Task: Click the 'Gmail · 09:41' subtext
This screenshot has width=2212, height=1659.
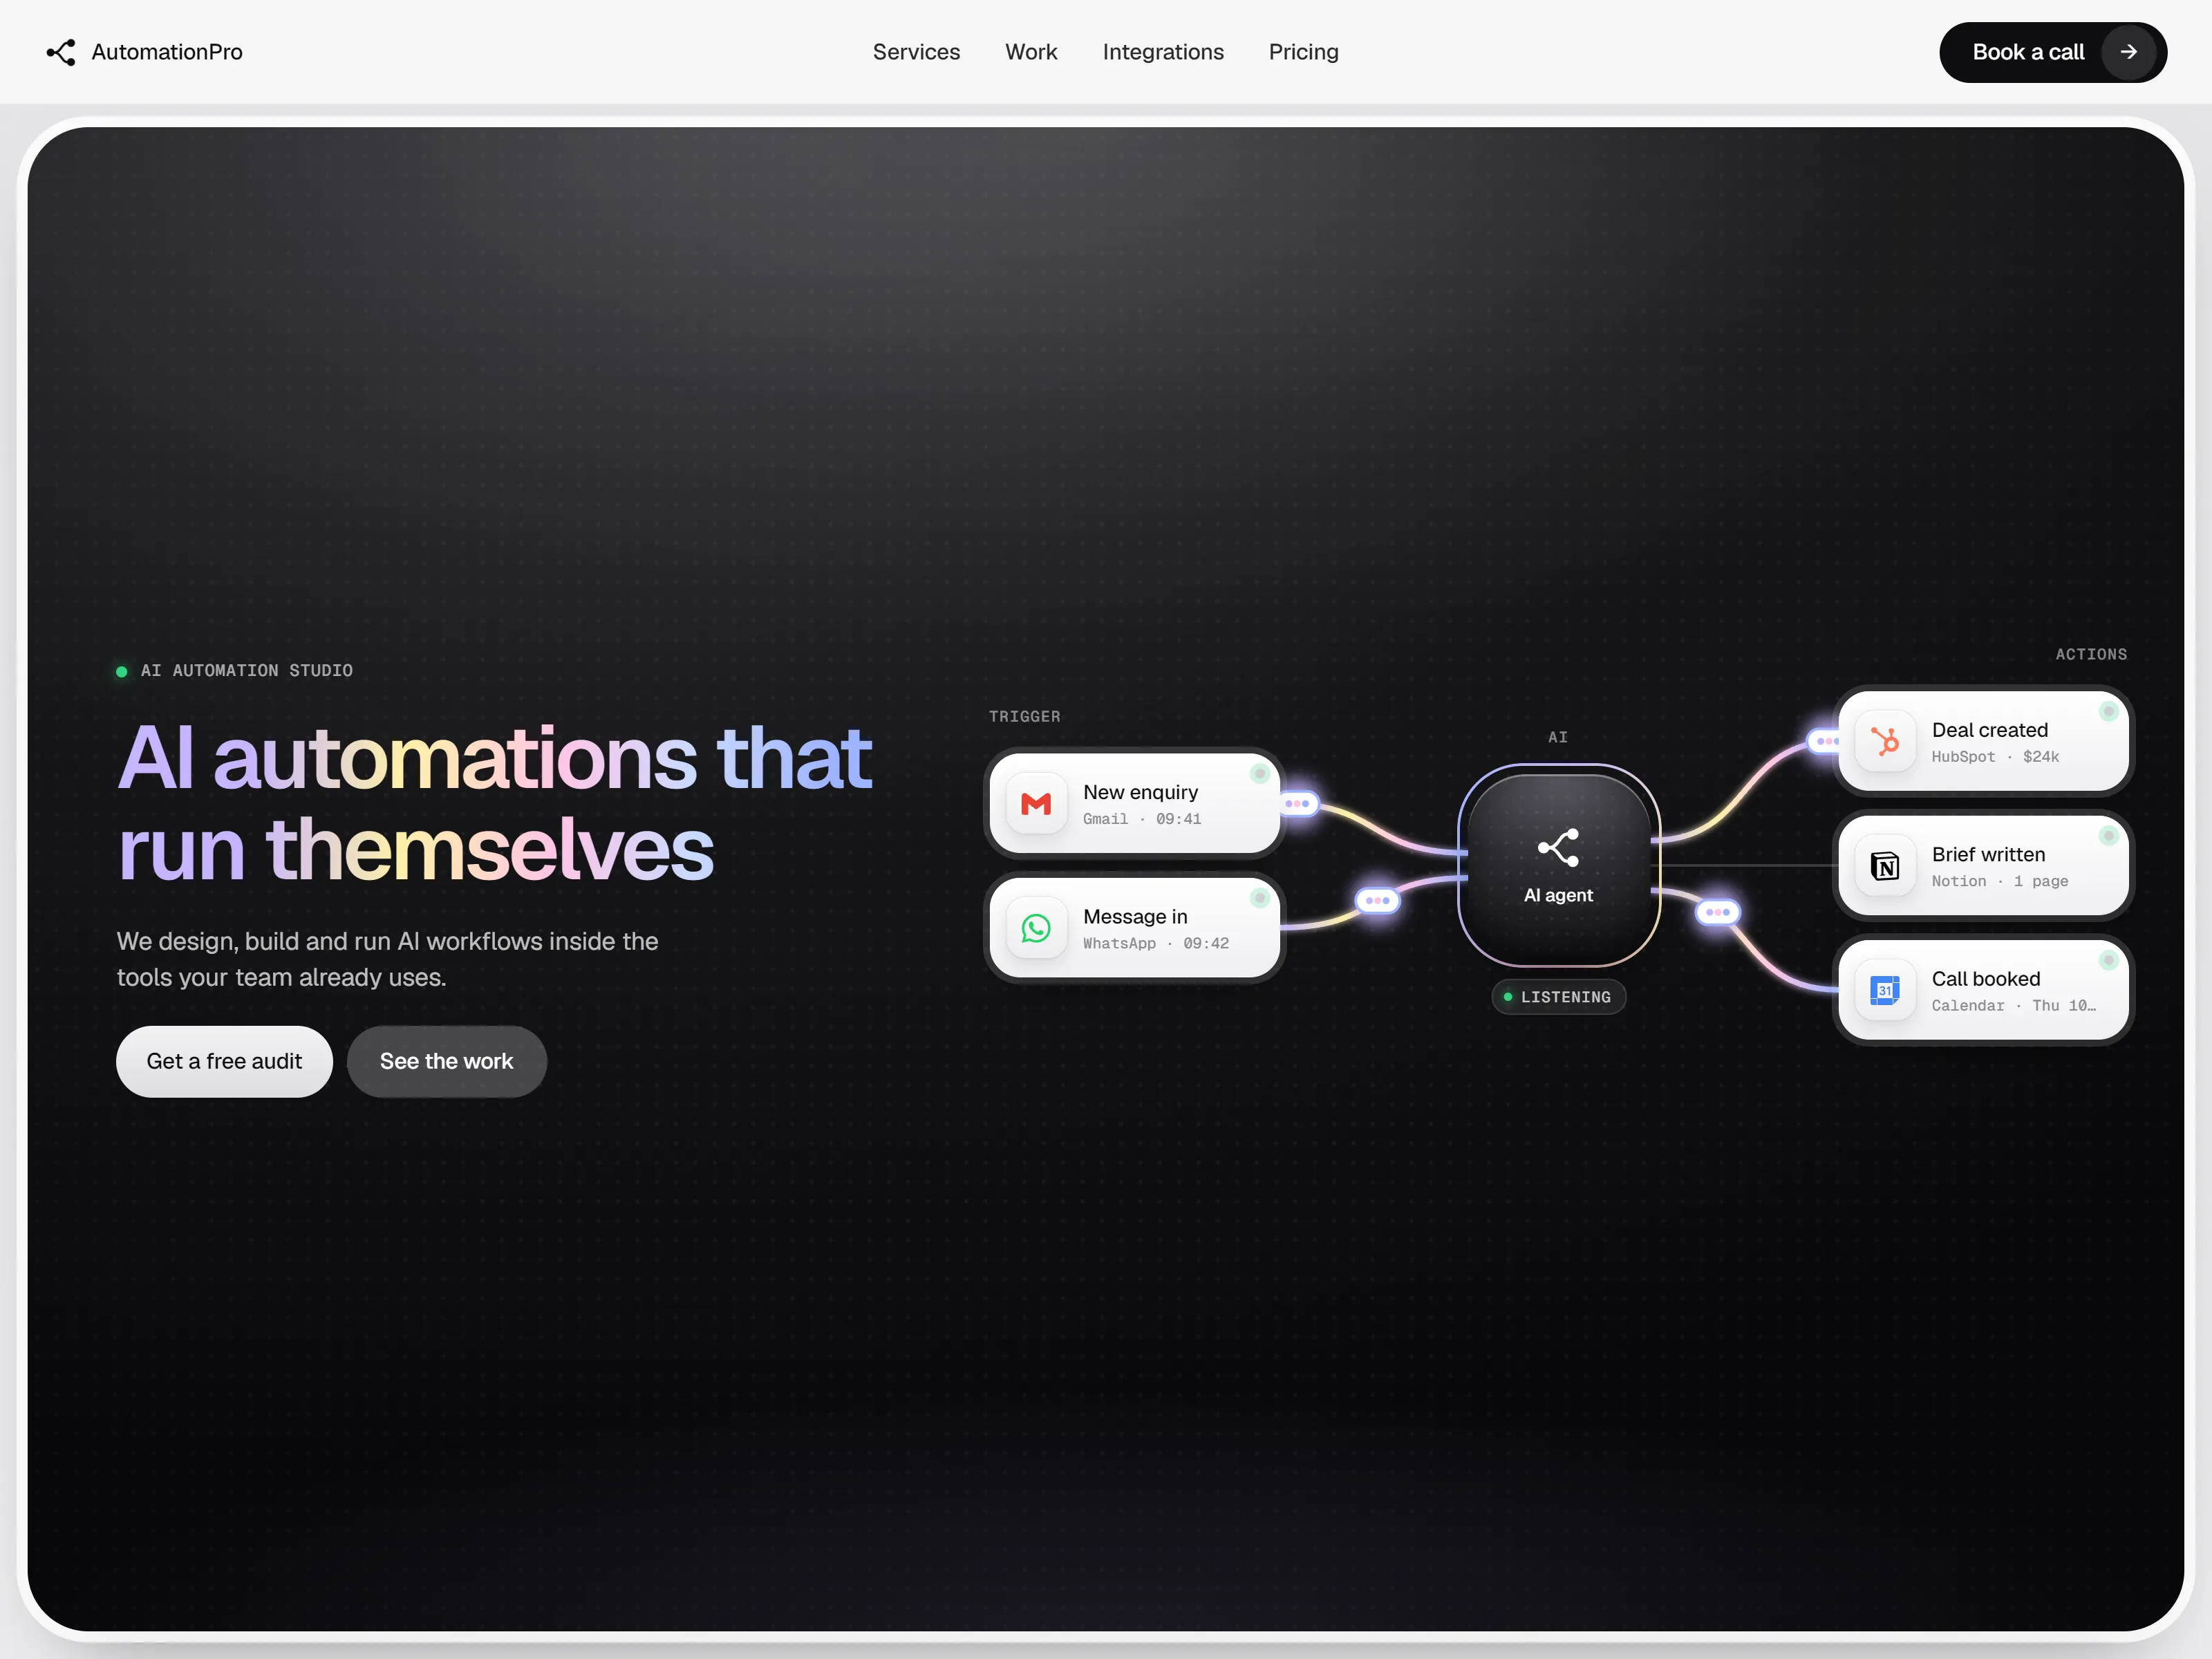Action: pyautogui.click(x=1142, y=819)
